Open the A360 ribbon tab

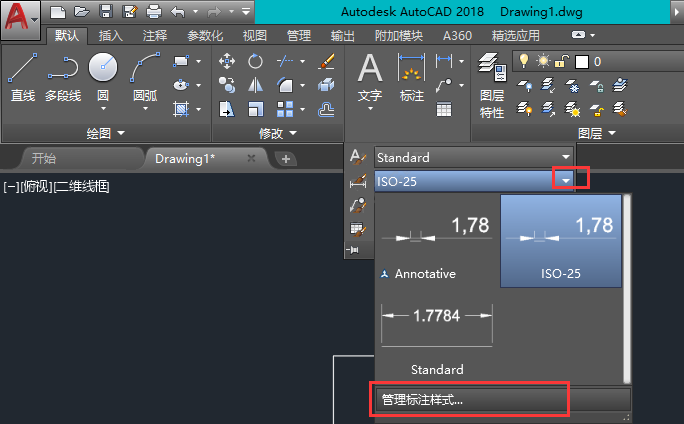coord(457,35)
